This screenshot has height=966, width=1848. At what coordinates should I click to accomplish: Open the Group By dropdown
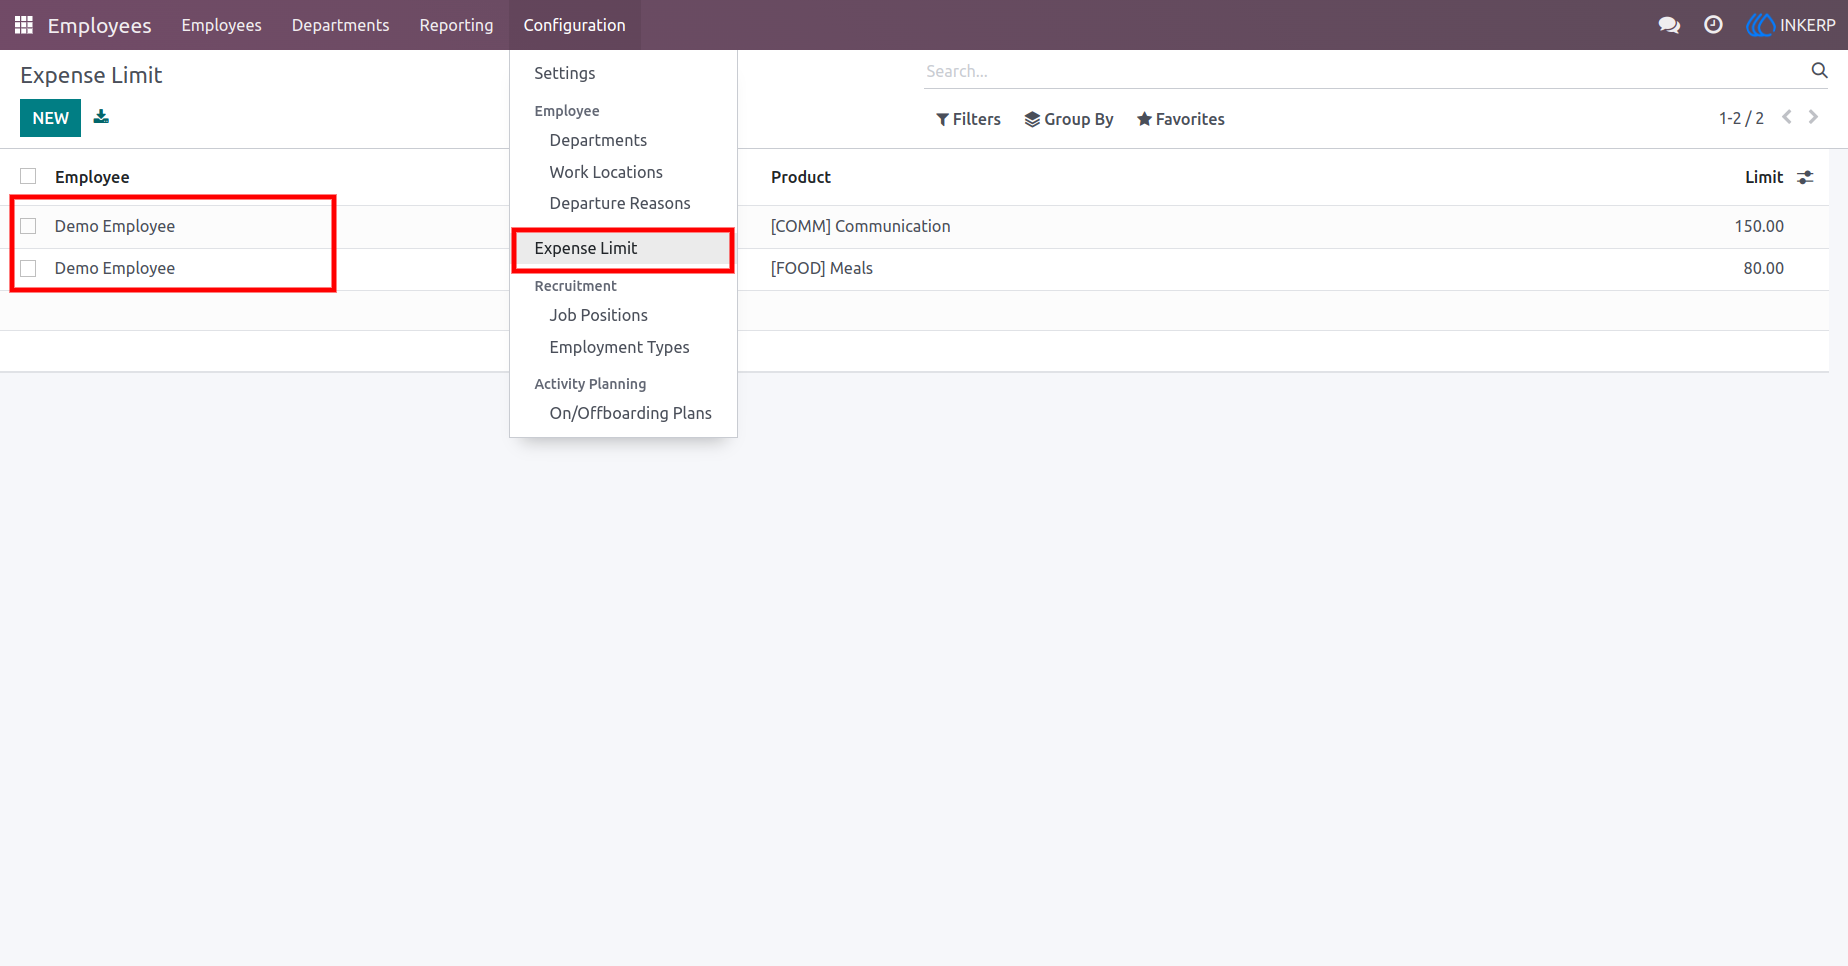(1068, 119)
